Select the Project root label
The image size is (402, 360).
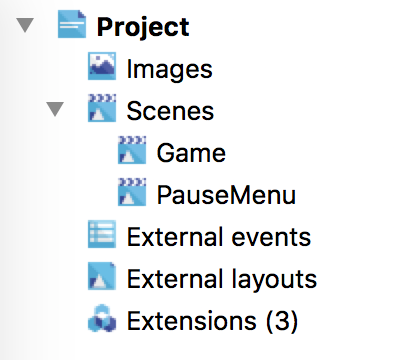(x=143, y=27)
